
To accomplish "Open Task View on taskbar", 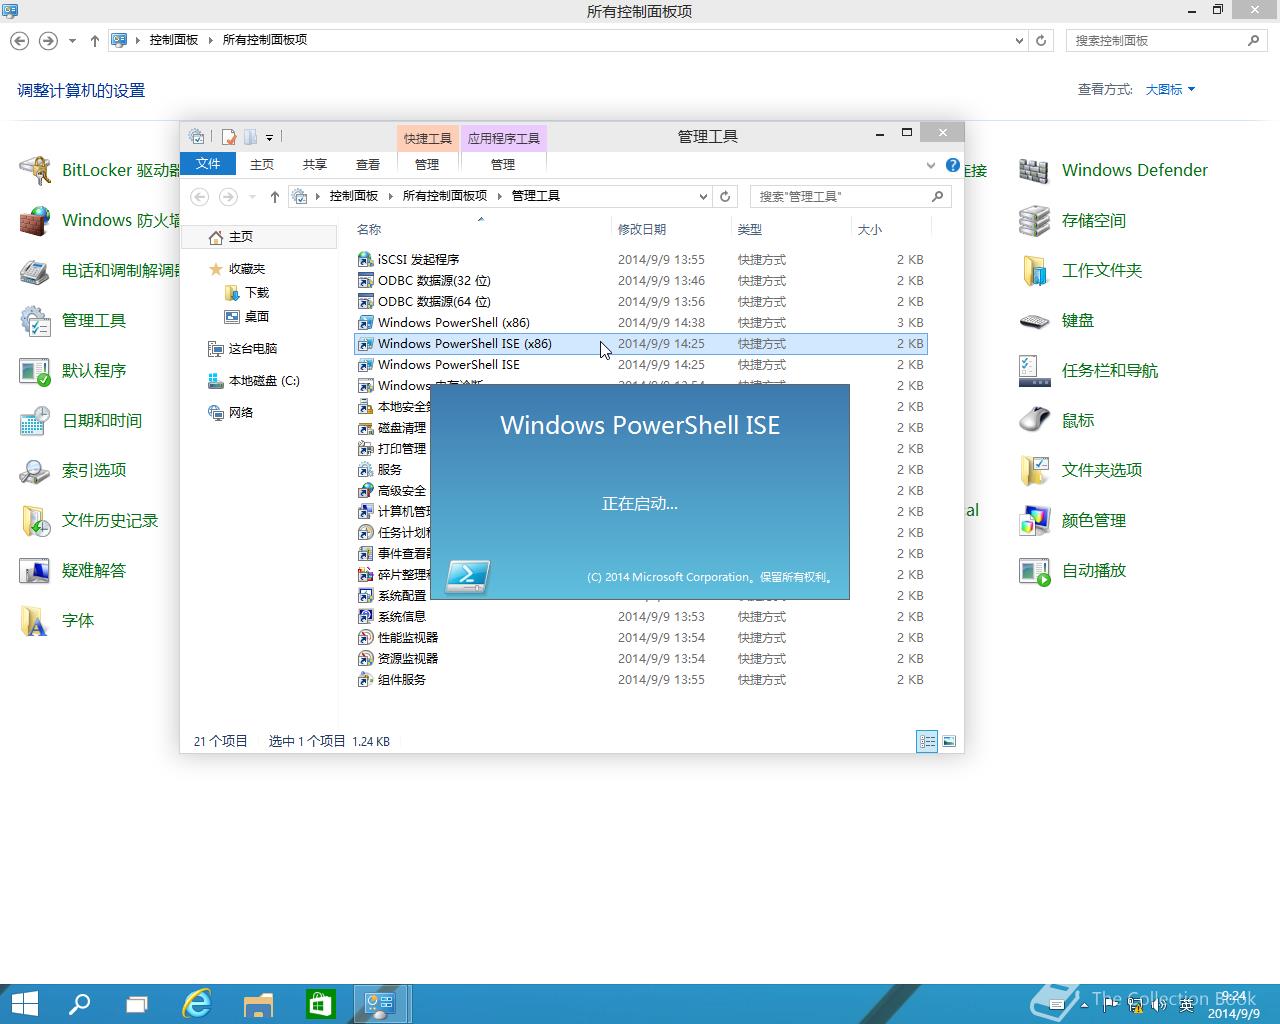I will click(137, 1004).
